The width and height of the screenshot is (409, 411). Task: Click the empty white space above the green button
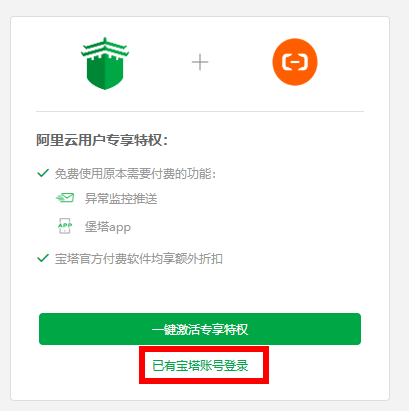[x=200, y=290]
